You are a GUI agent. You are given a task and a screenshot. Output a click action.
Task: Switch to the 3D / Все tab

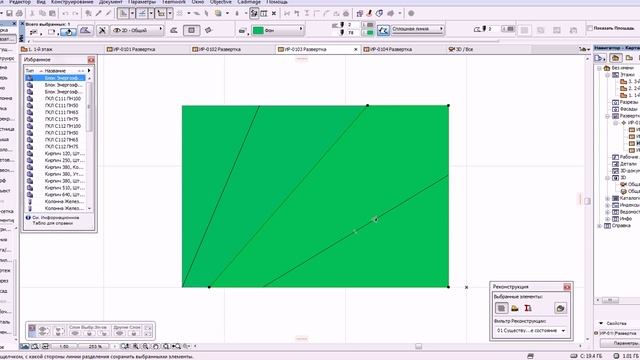[460, 49]
